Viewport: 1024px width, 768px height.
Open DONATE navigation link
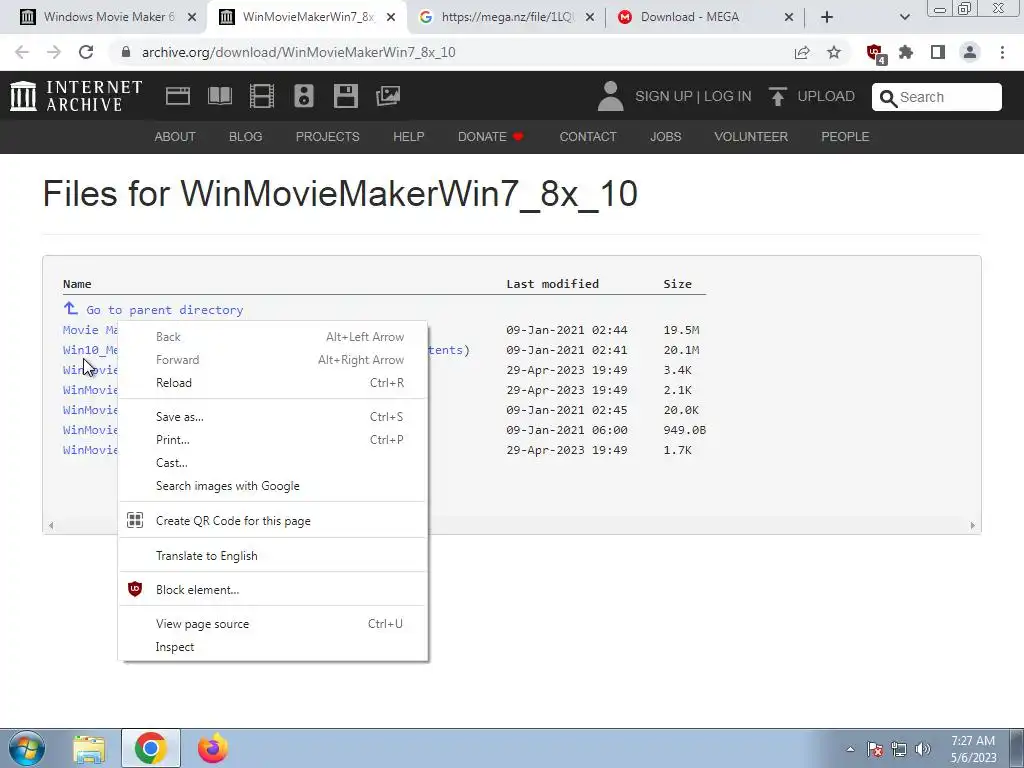coord(490,137)
